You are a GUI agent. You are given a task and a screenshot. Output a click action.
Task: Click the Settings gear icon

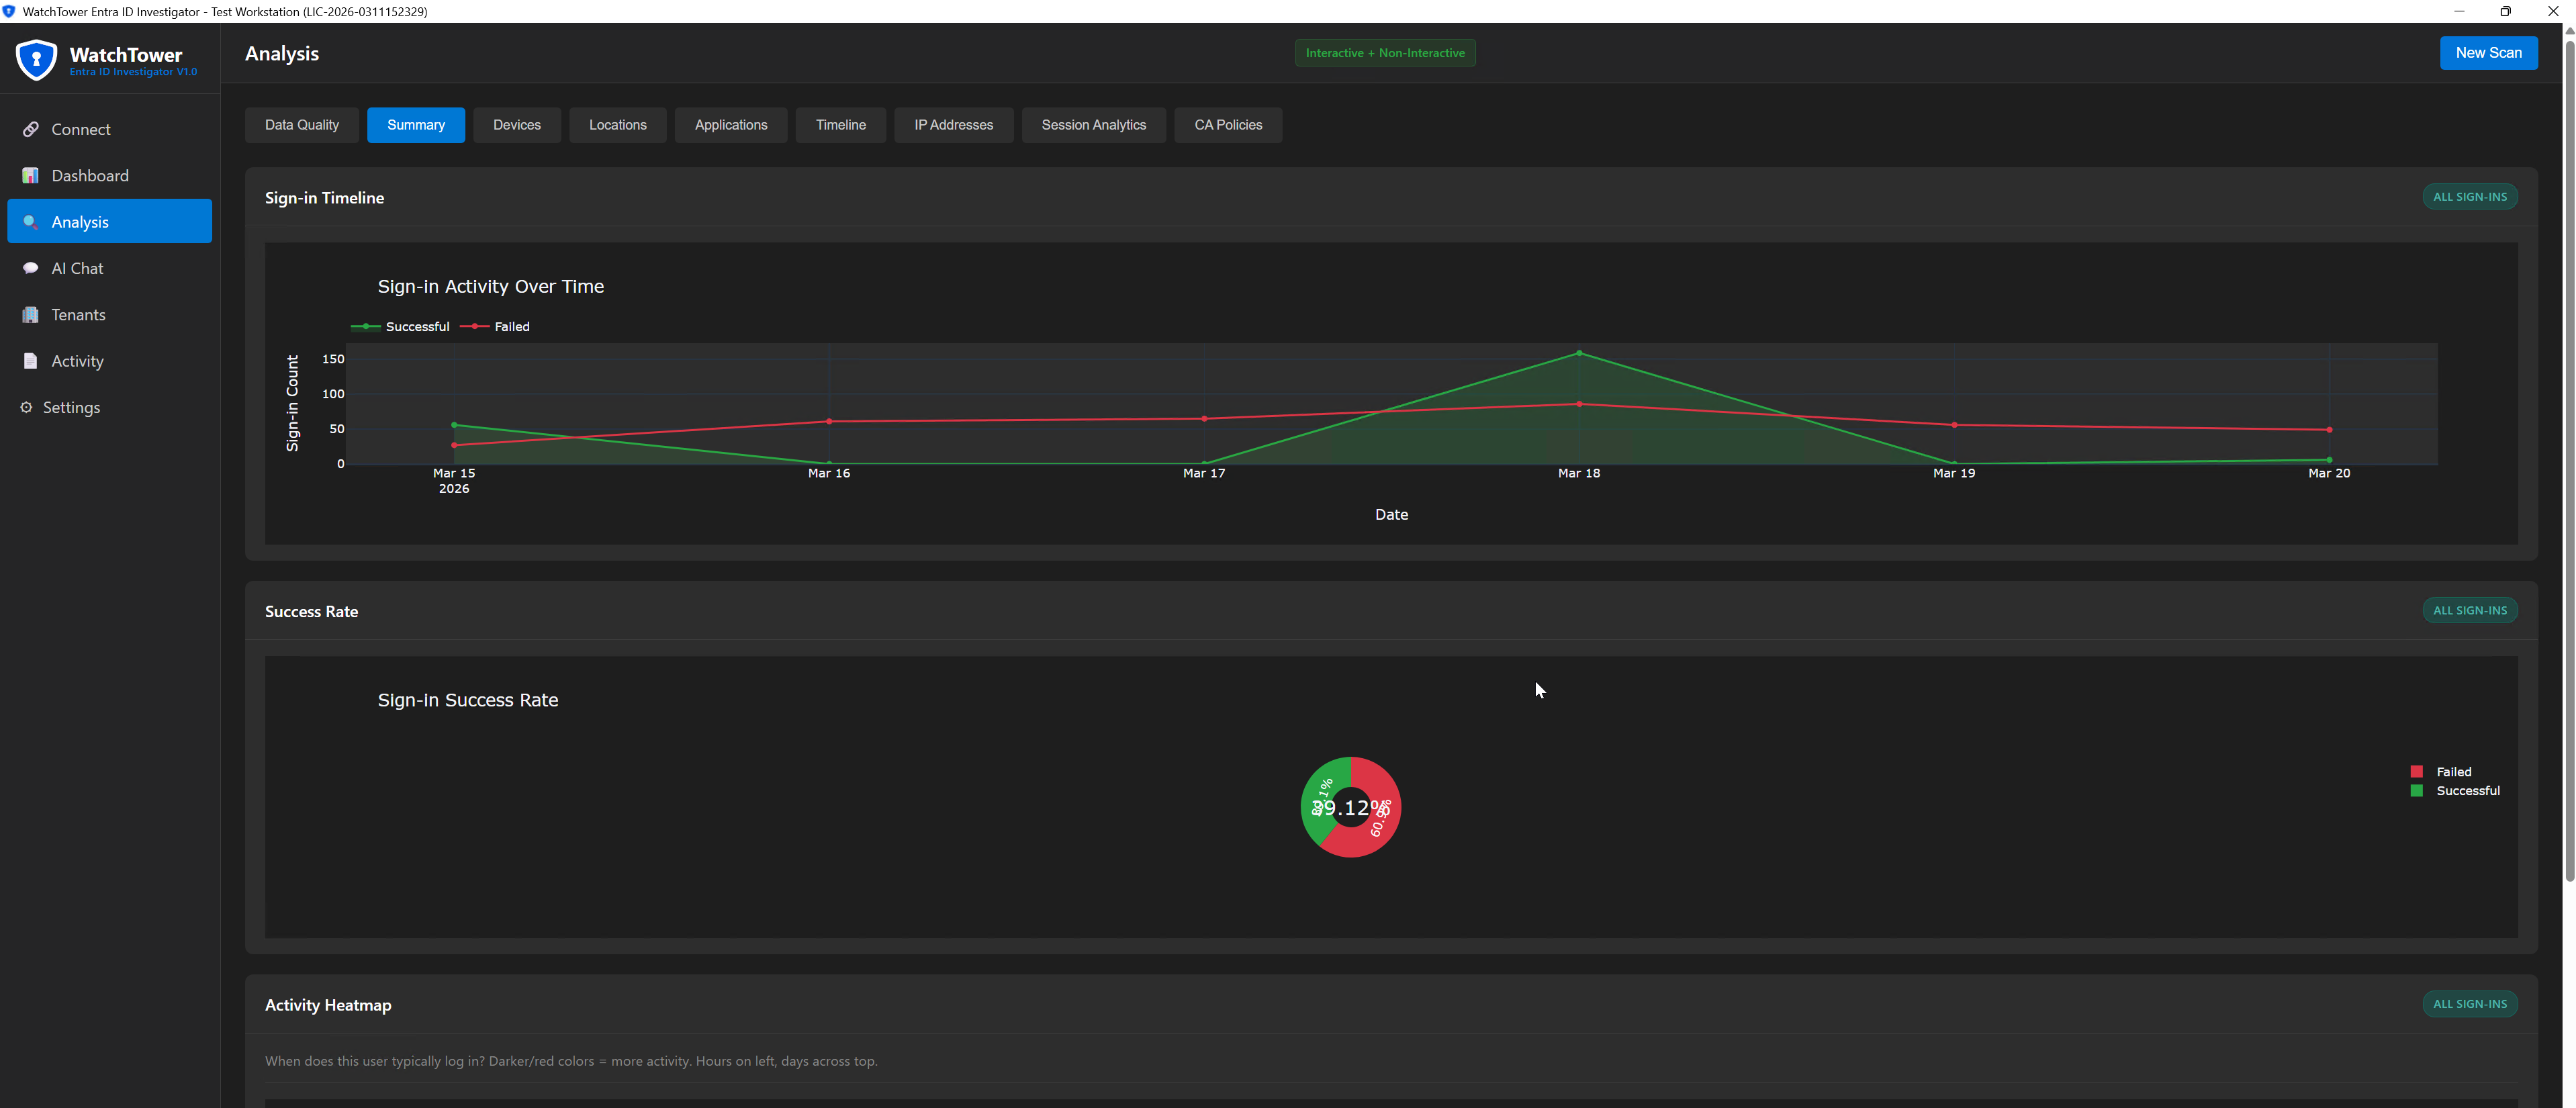click(x=26, y=407)
